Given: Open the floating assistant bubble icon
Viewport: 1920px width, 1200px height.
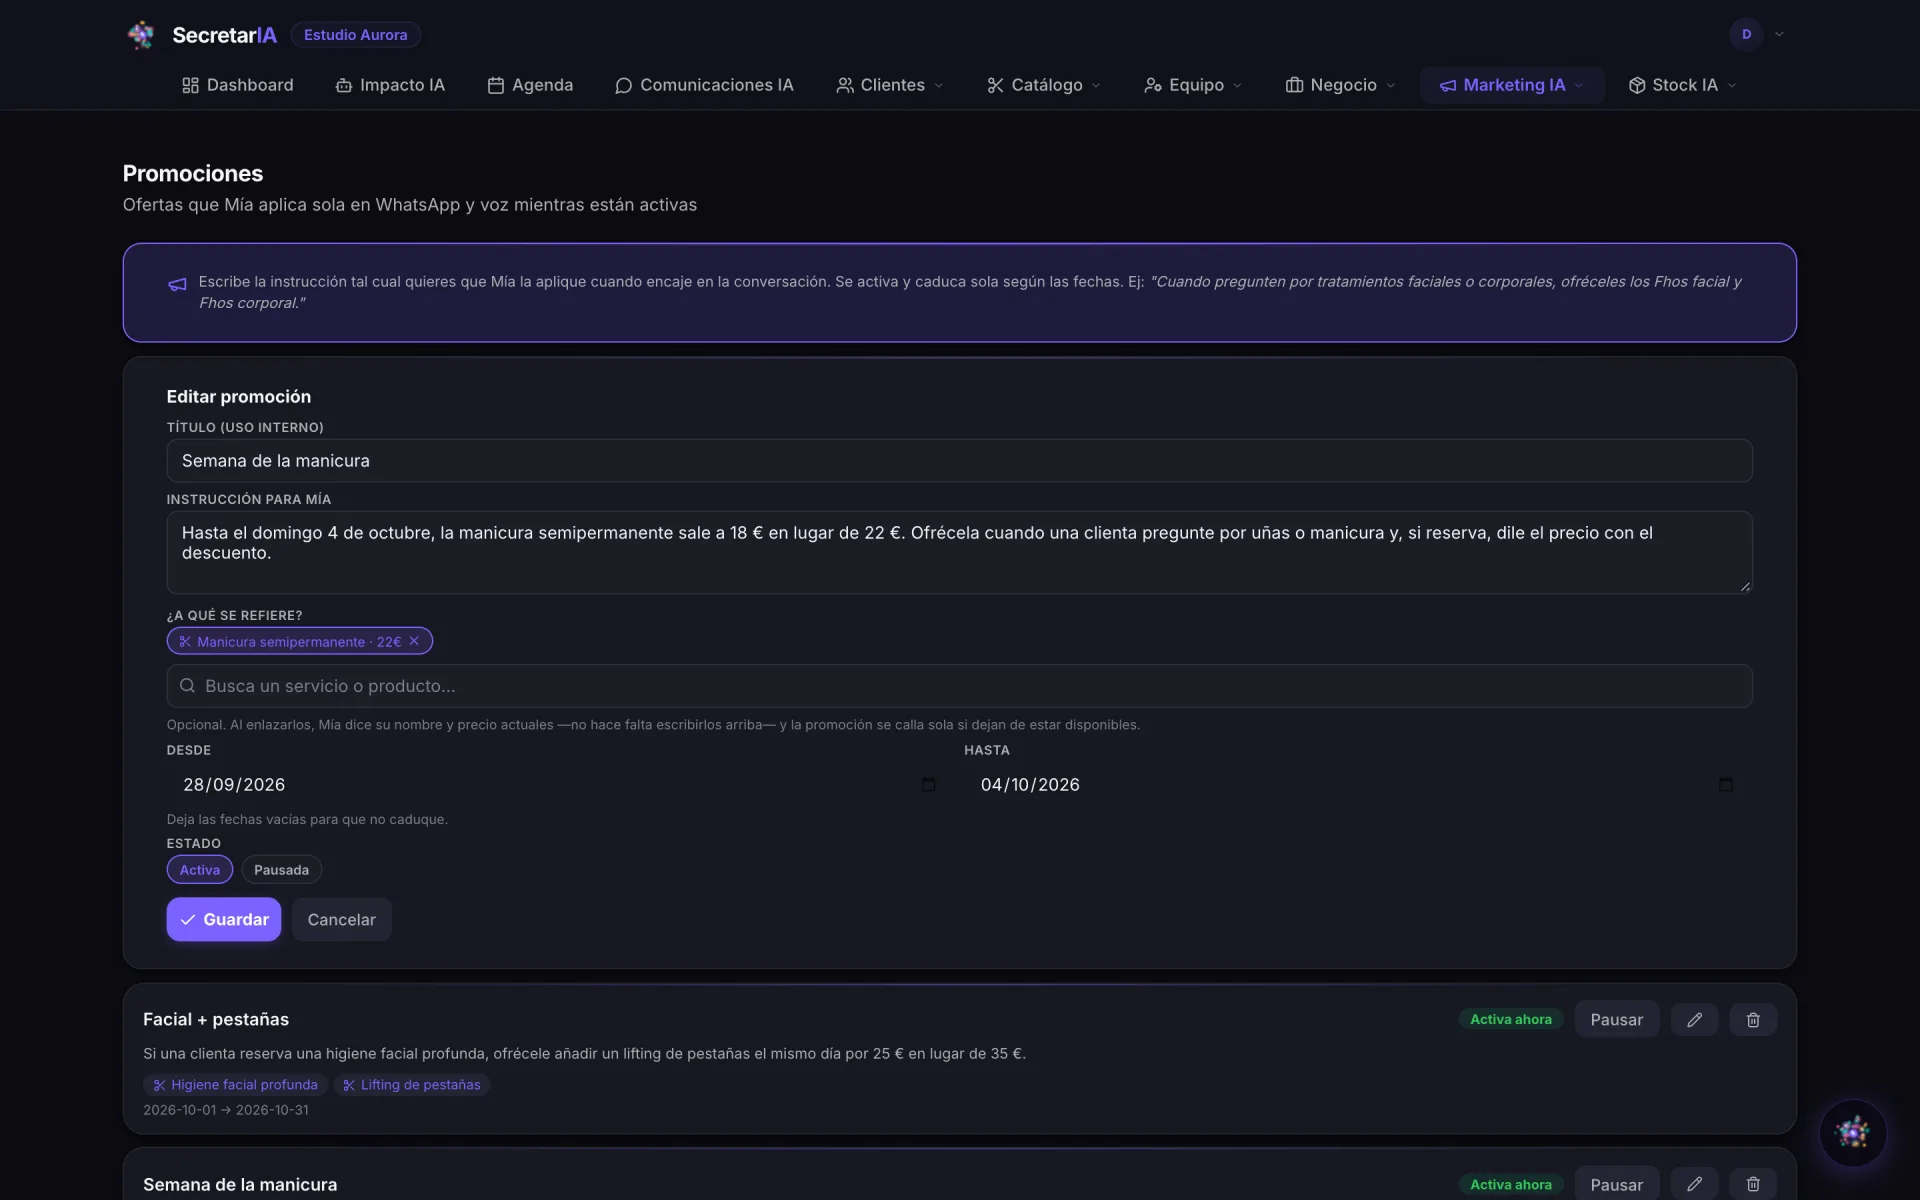Looking at the screenshot, I should pos(1852,1133).
